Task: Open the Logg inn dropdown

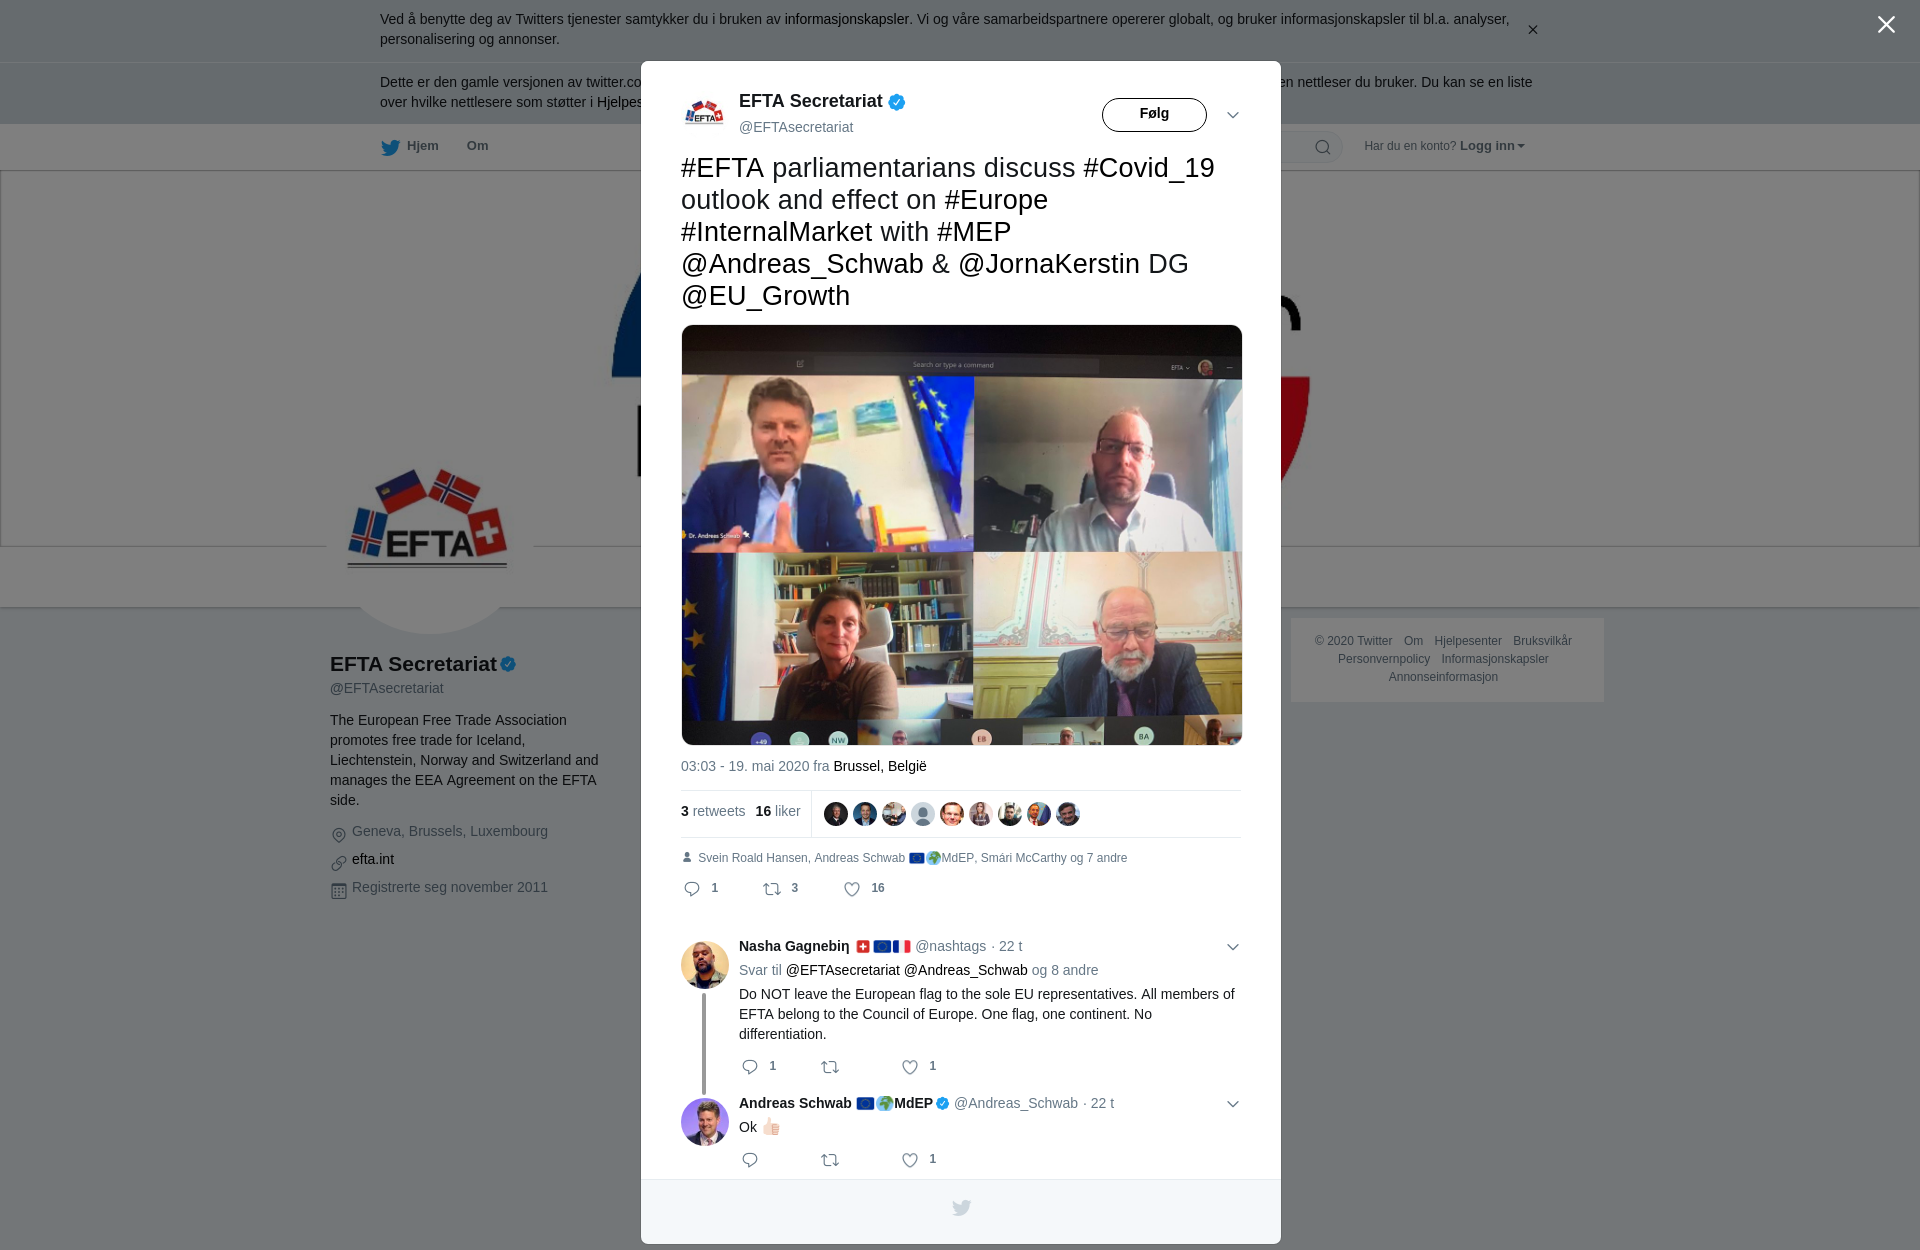Action: [x=1492, y=146]
